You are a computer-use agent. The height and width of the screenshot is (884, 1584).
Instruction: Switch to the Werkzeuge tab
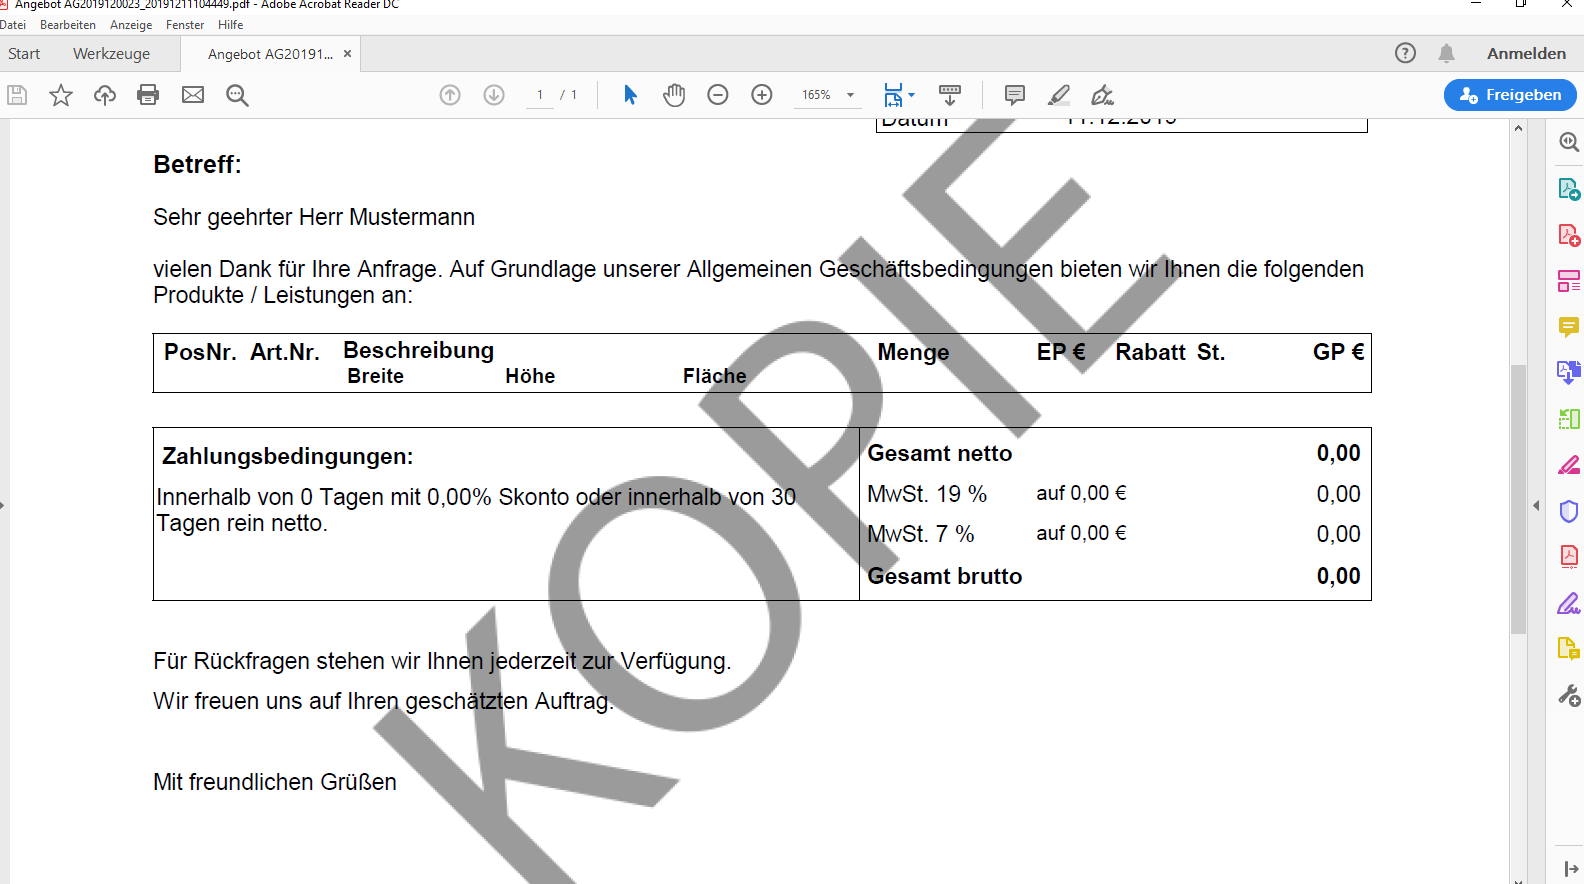tap(111, 54)
